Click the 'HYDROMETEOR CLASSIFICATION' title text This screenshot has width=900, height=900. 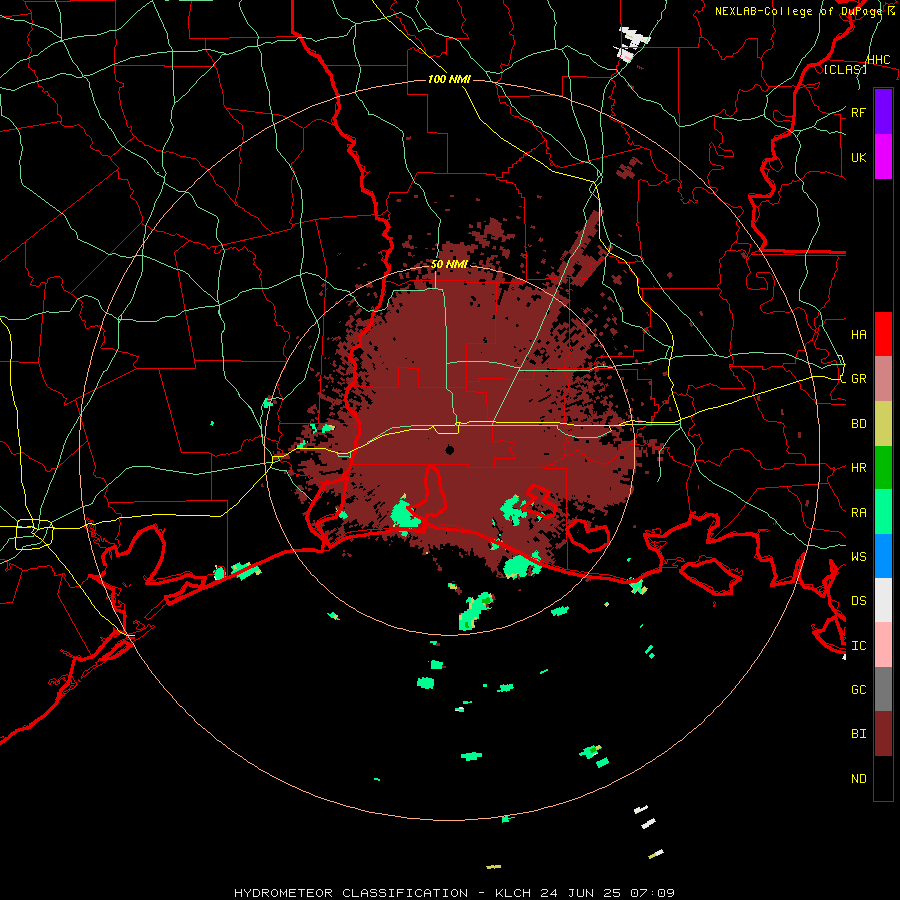tap(350, 893)
